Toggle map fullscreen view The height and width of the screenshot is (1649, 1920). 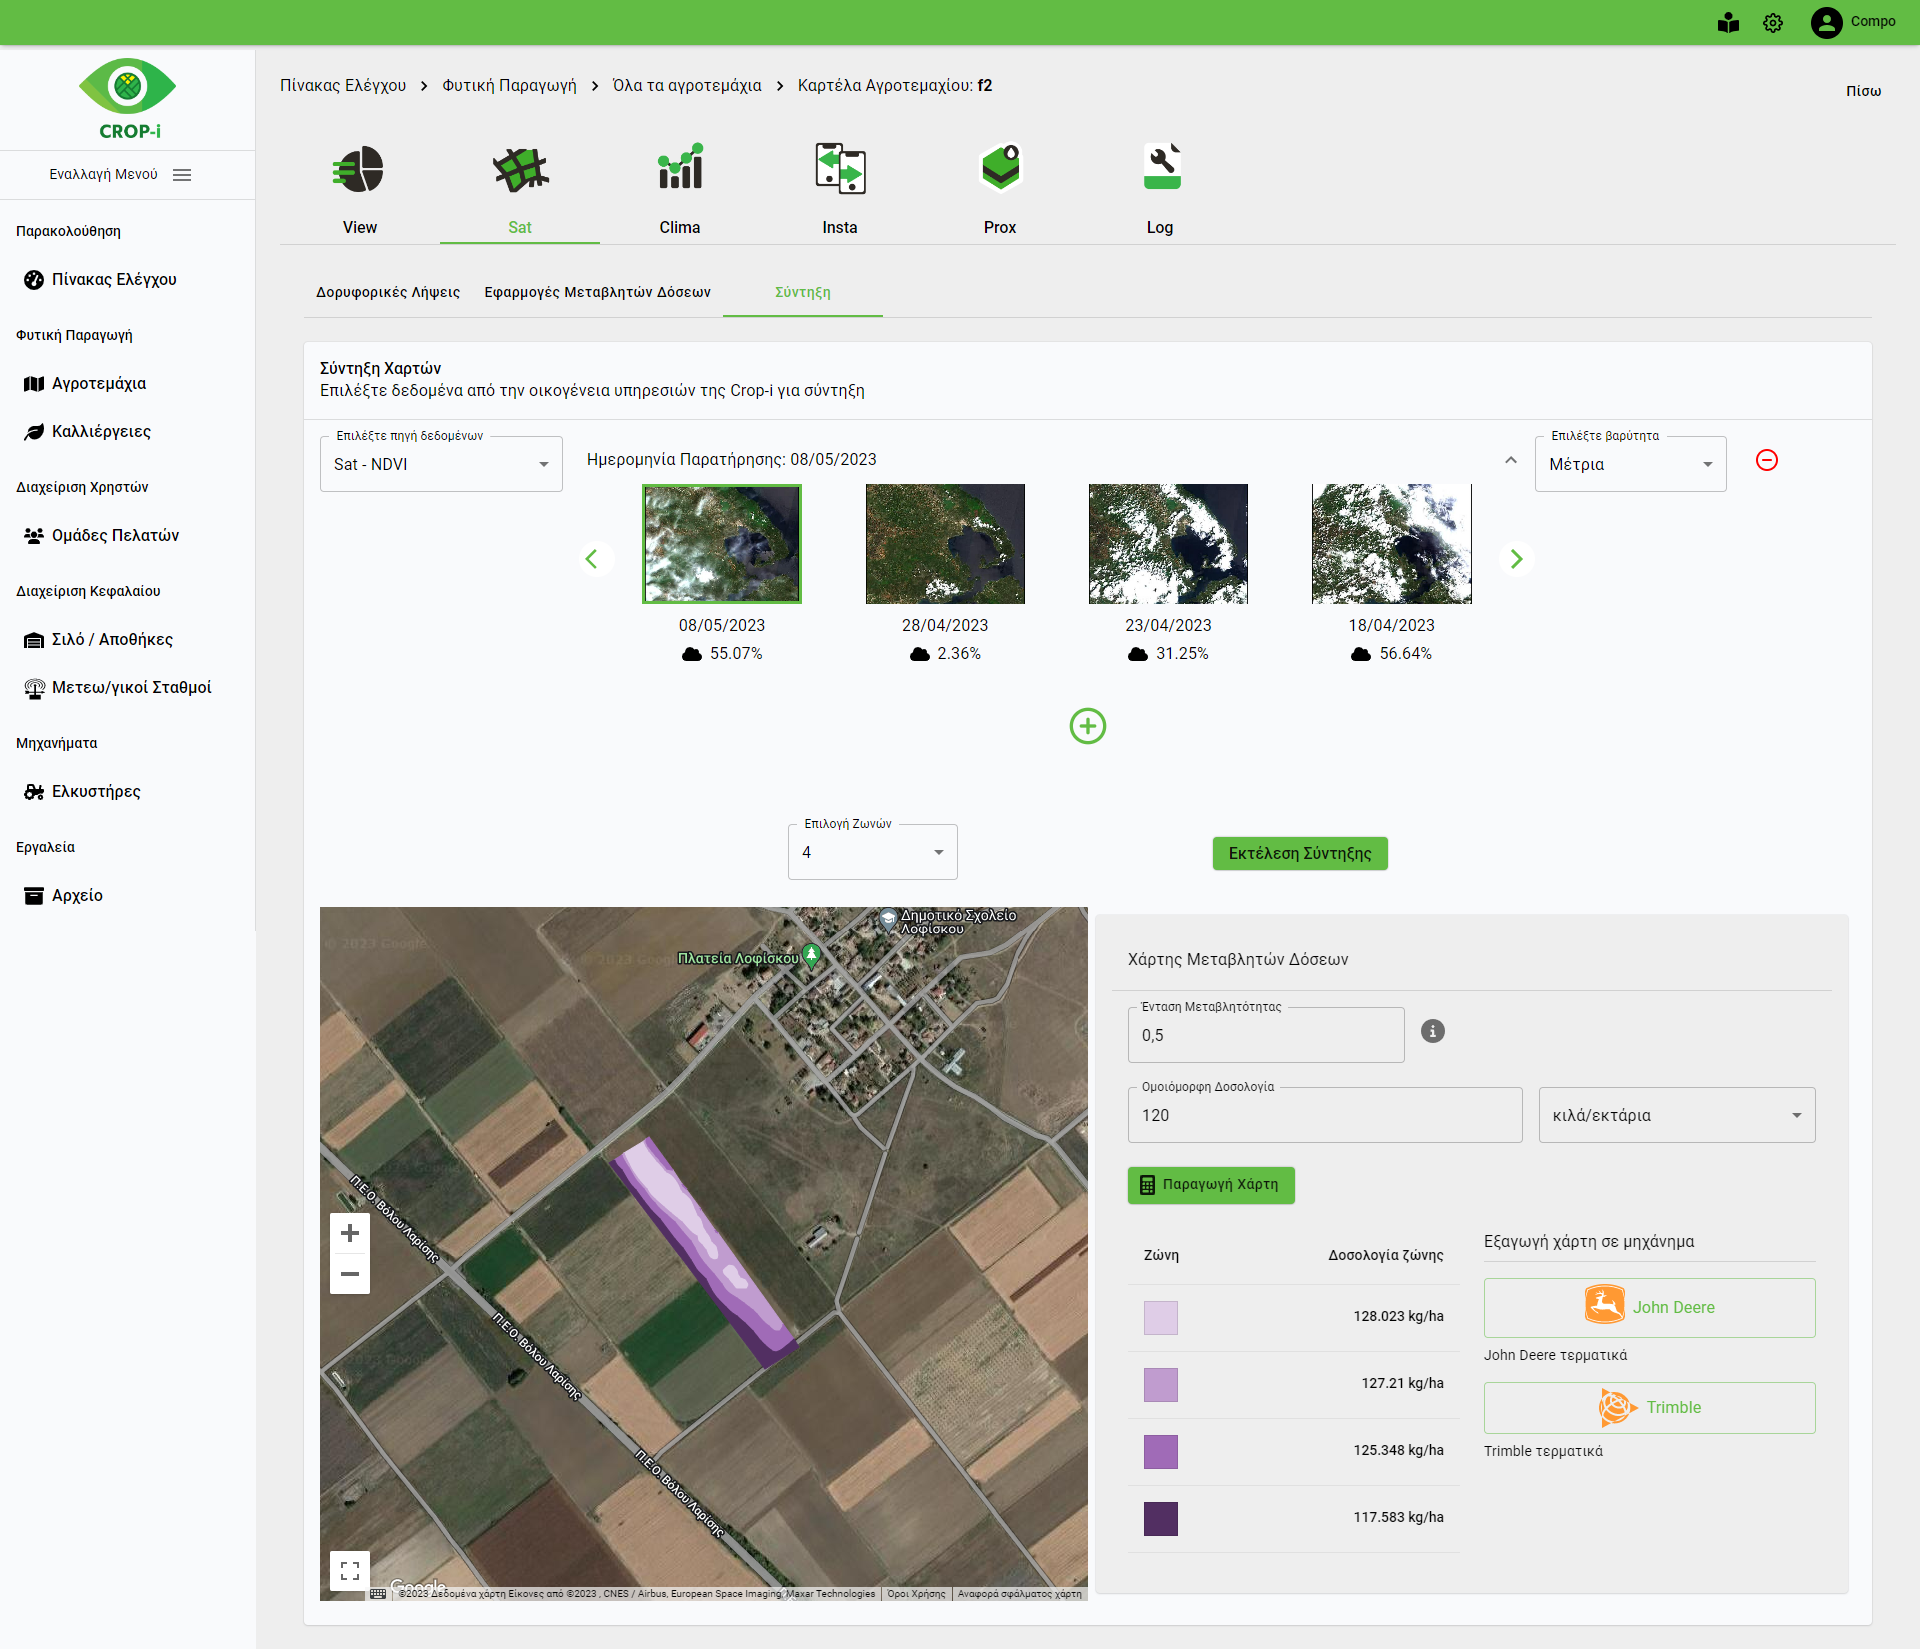[x=350, y=1571]
